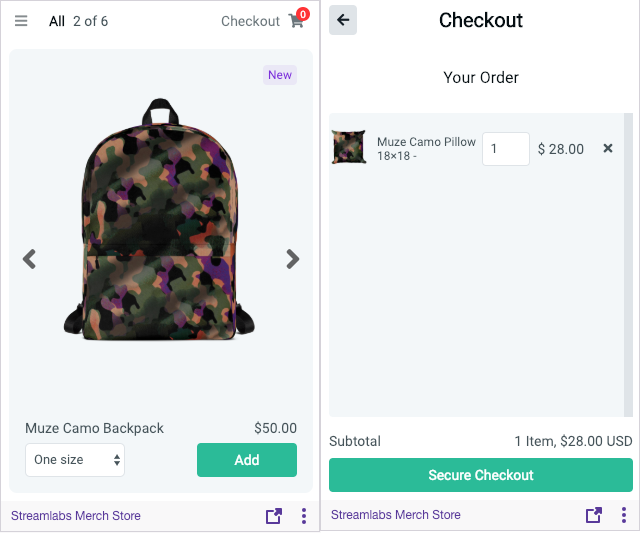This screenshot has width=640, height=533.
Task: Remove Muze Camo Pillow from order
Action: [x=608, y=149]
